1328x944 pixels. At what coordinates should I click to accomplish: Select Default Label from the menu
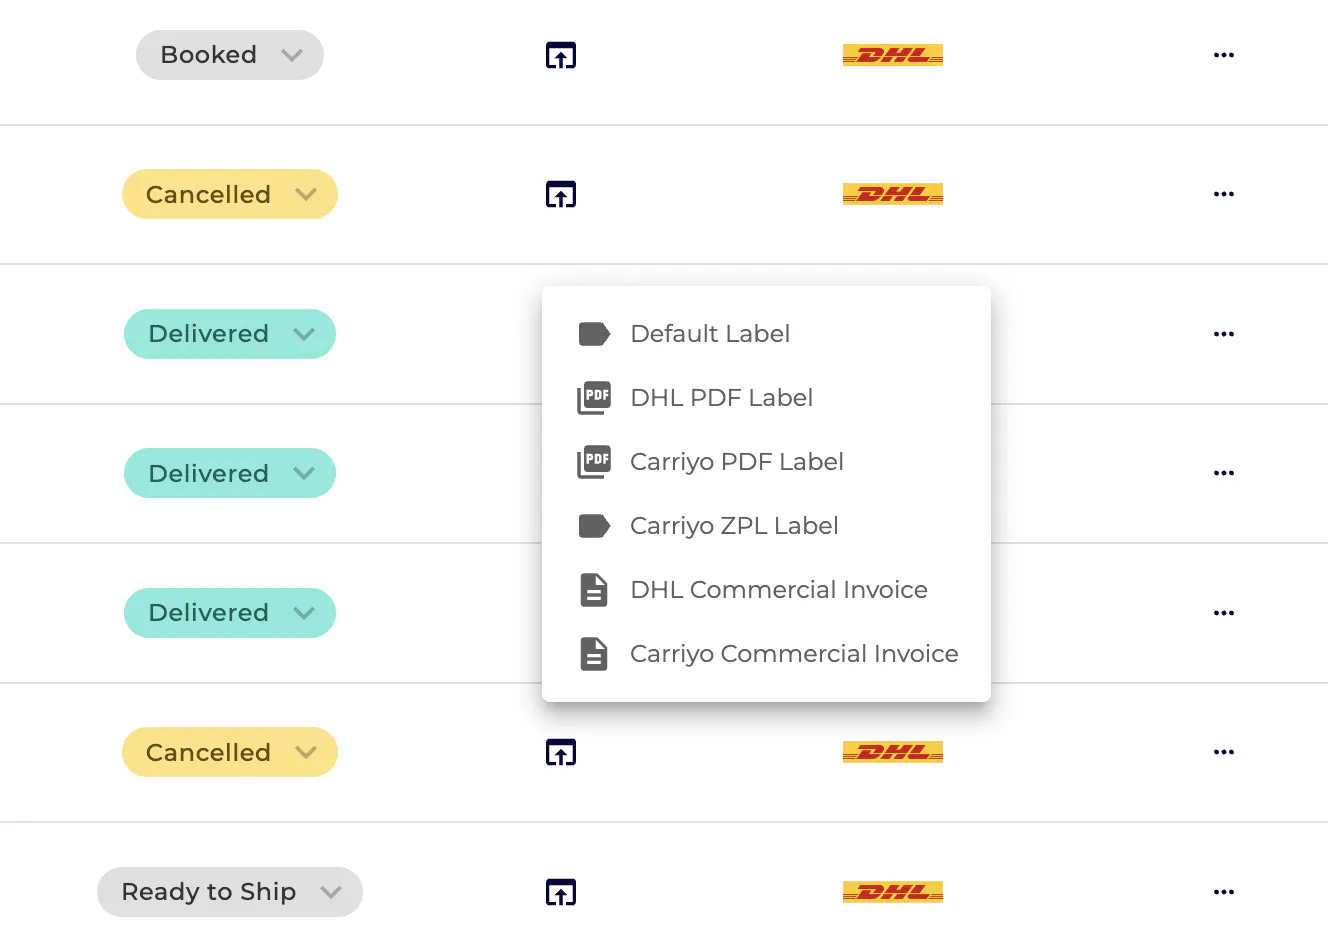[710, 334]
